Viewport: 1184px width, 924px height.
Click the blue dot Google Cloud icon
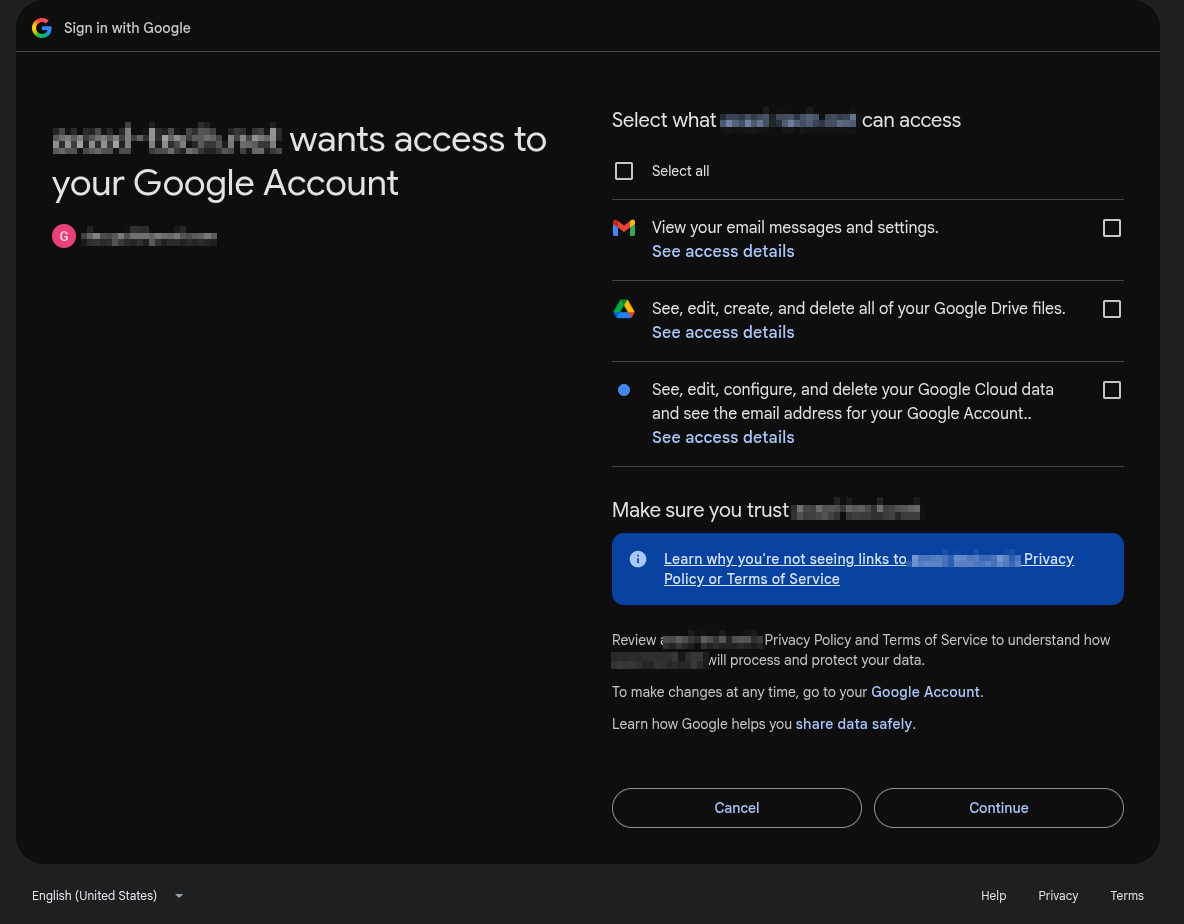pyautogui.click(x=624, y=390)
